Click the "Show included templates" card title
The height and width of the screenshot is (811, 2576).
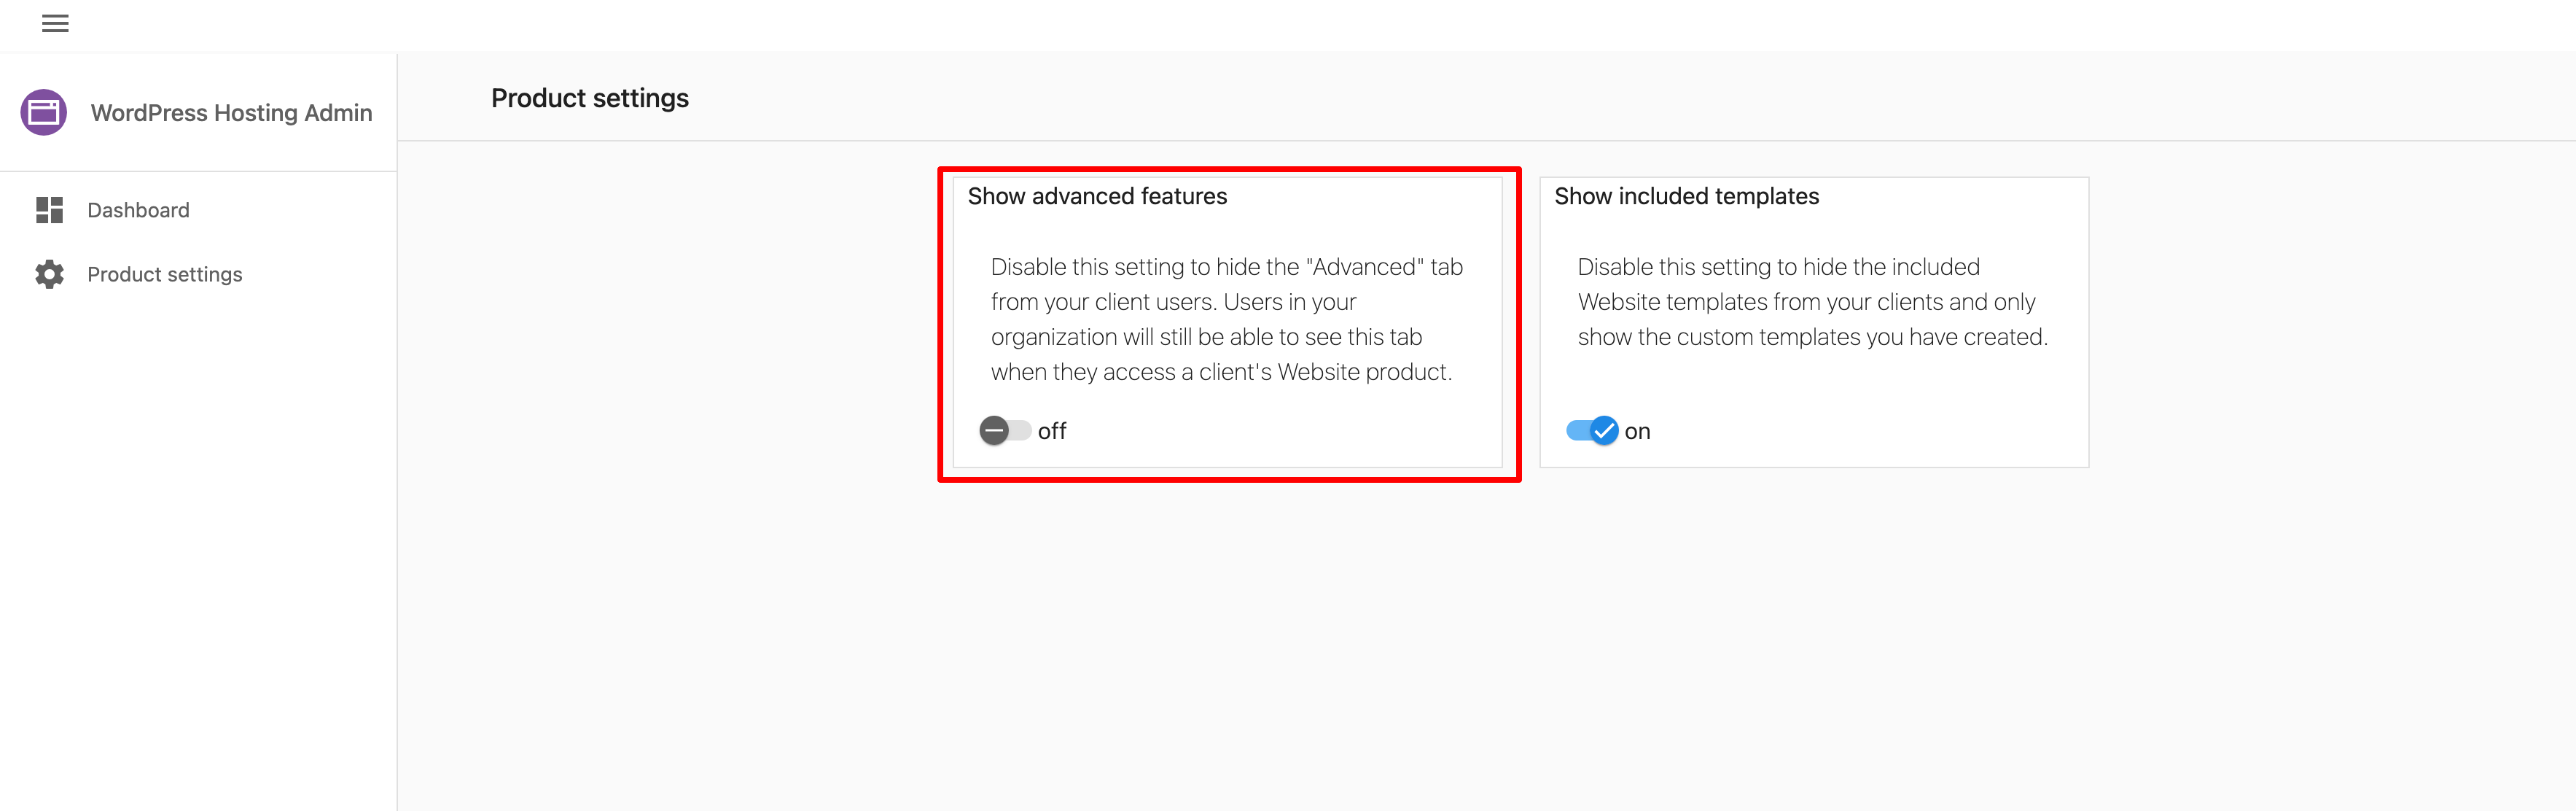(x=1686, y=196)
